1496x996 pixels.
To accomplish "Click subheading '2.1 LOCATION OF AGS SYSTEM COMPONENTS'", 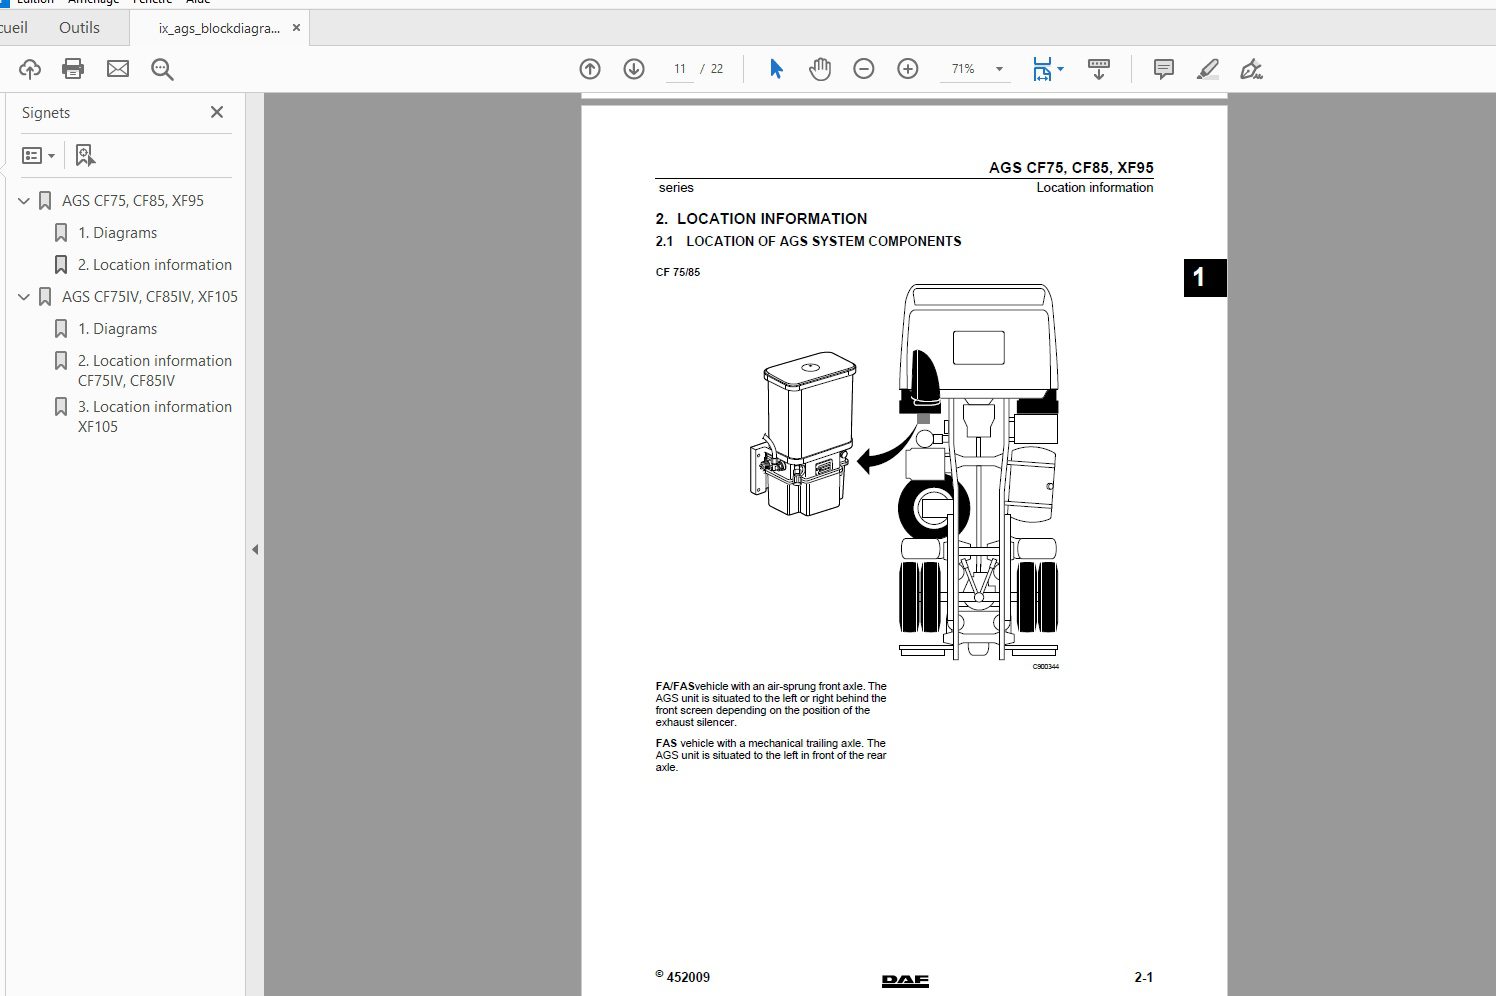I will pyautogui.click(x=808, y=241).
